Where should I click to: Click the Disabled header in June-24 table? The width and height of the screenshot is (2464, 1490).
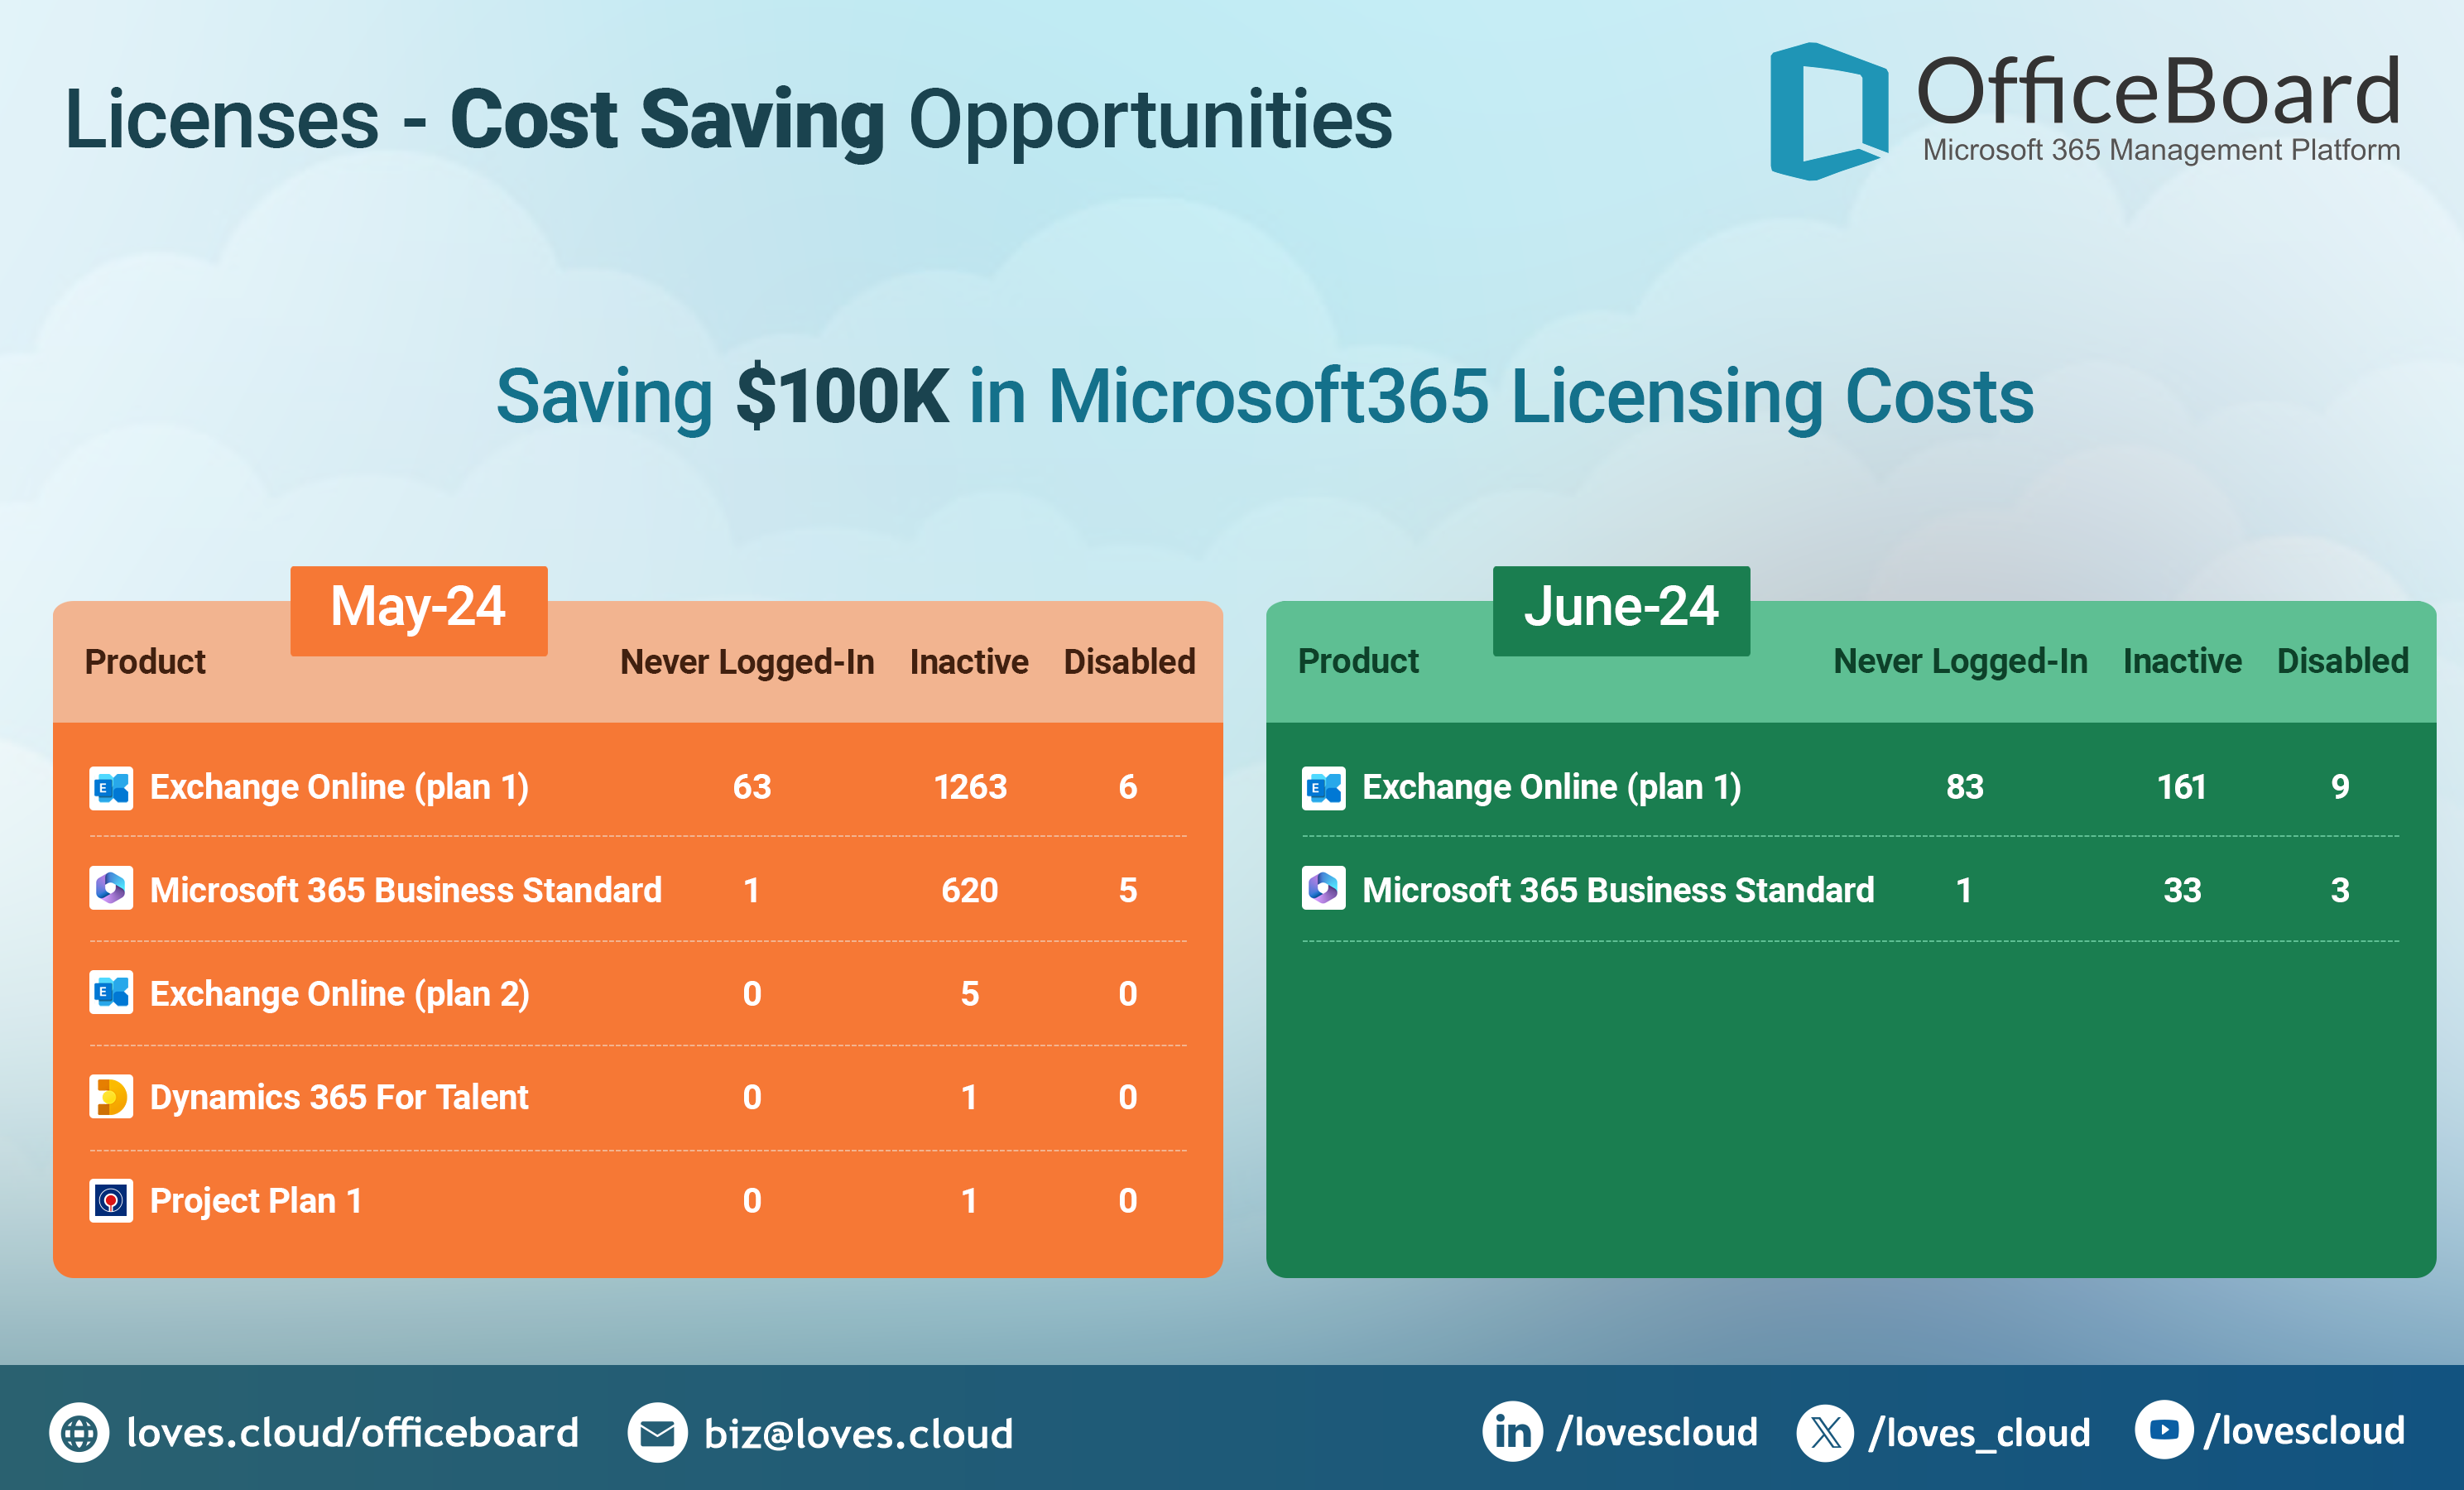tap(2342, 661)
